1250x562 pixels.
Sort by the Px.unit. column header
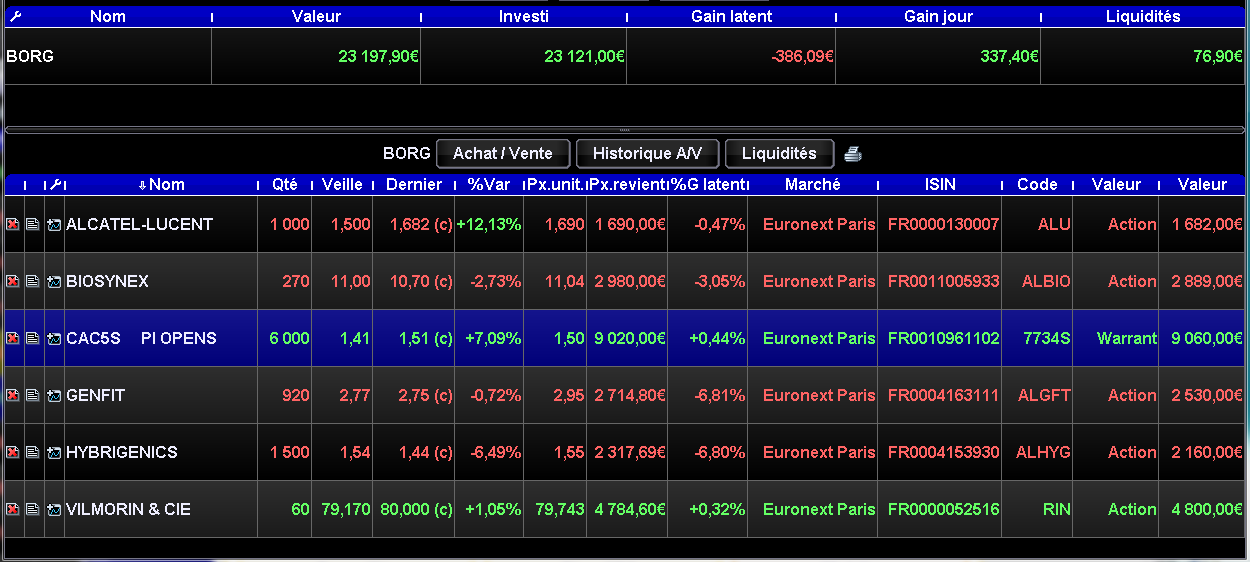[x=555, y=184]
